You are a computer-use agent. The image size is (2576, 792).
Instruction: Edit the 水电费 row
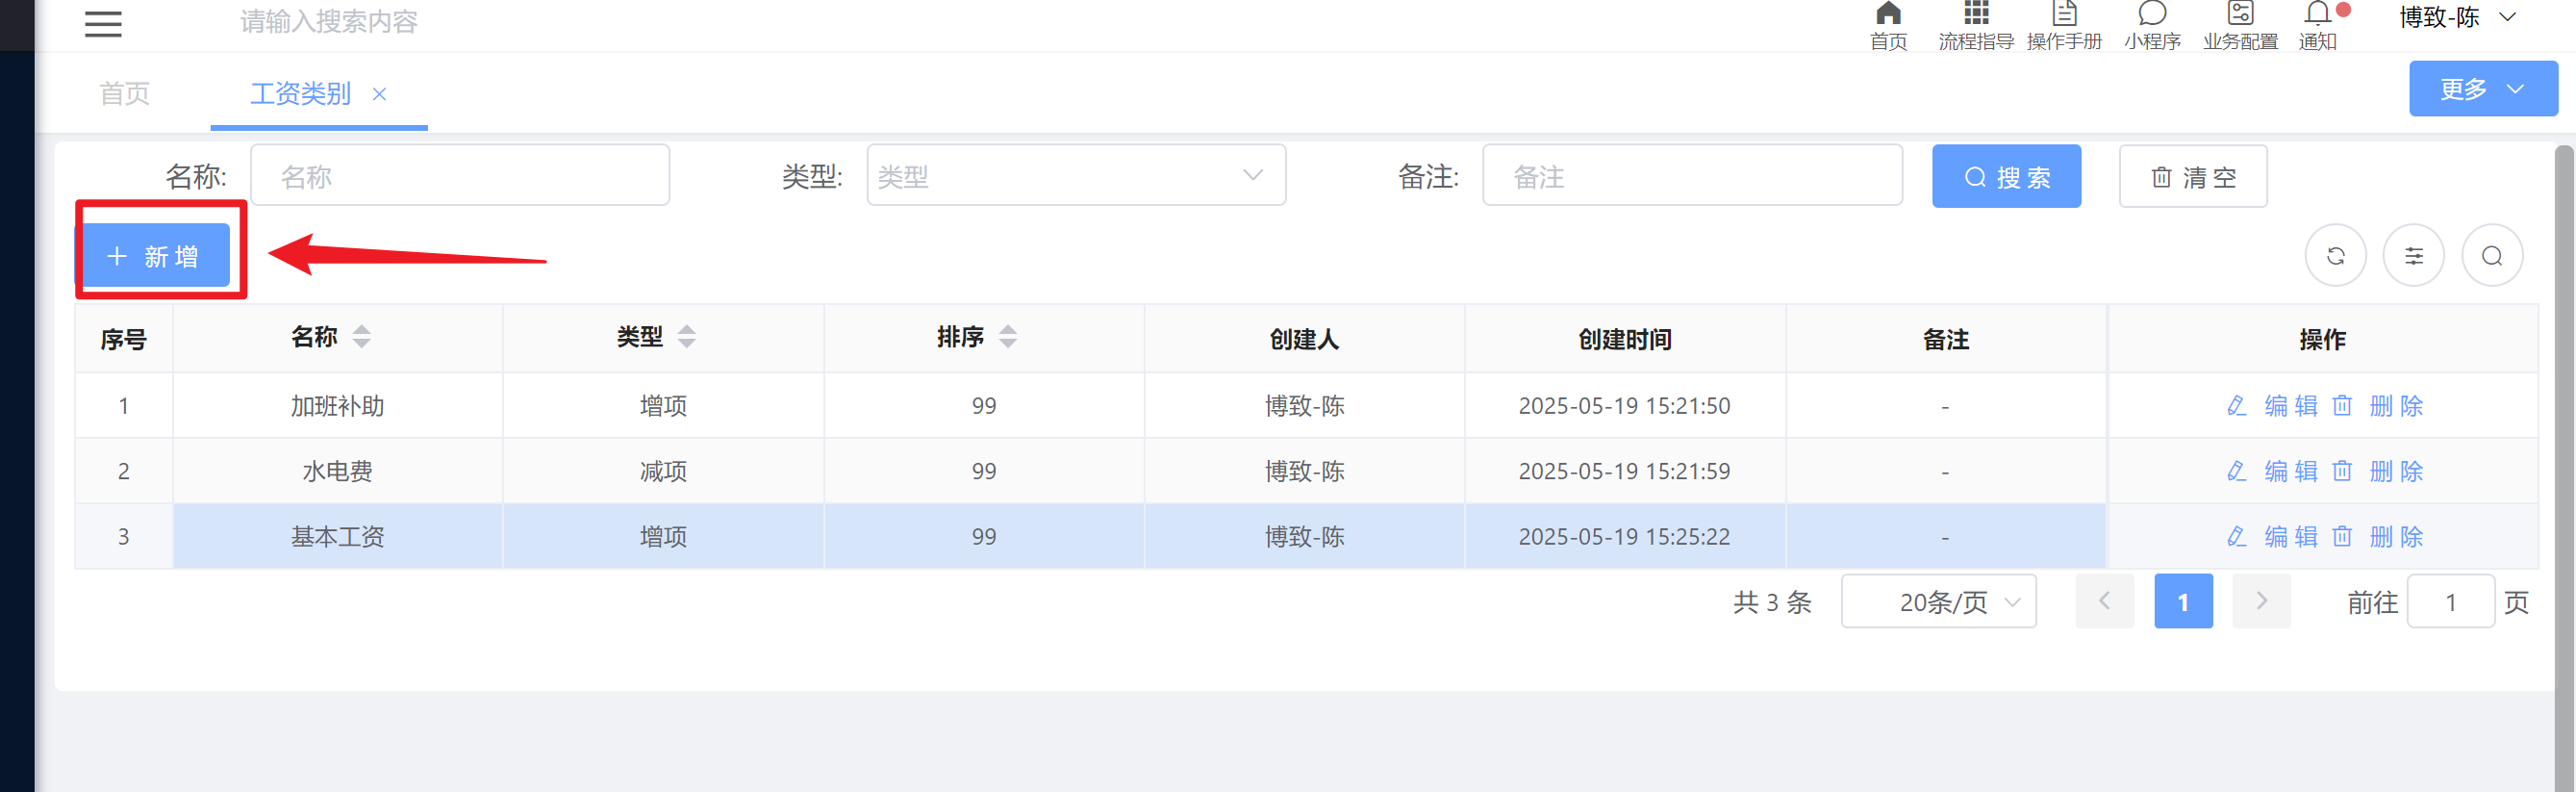[2272, 471]
